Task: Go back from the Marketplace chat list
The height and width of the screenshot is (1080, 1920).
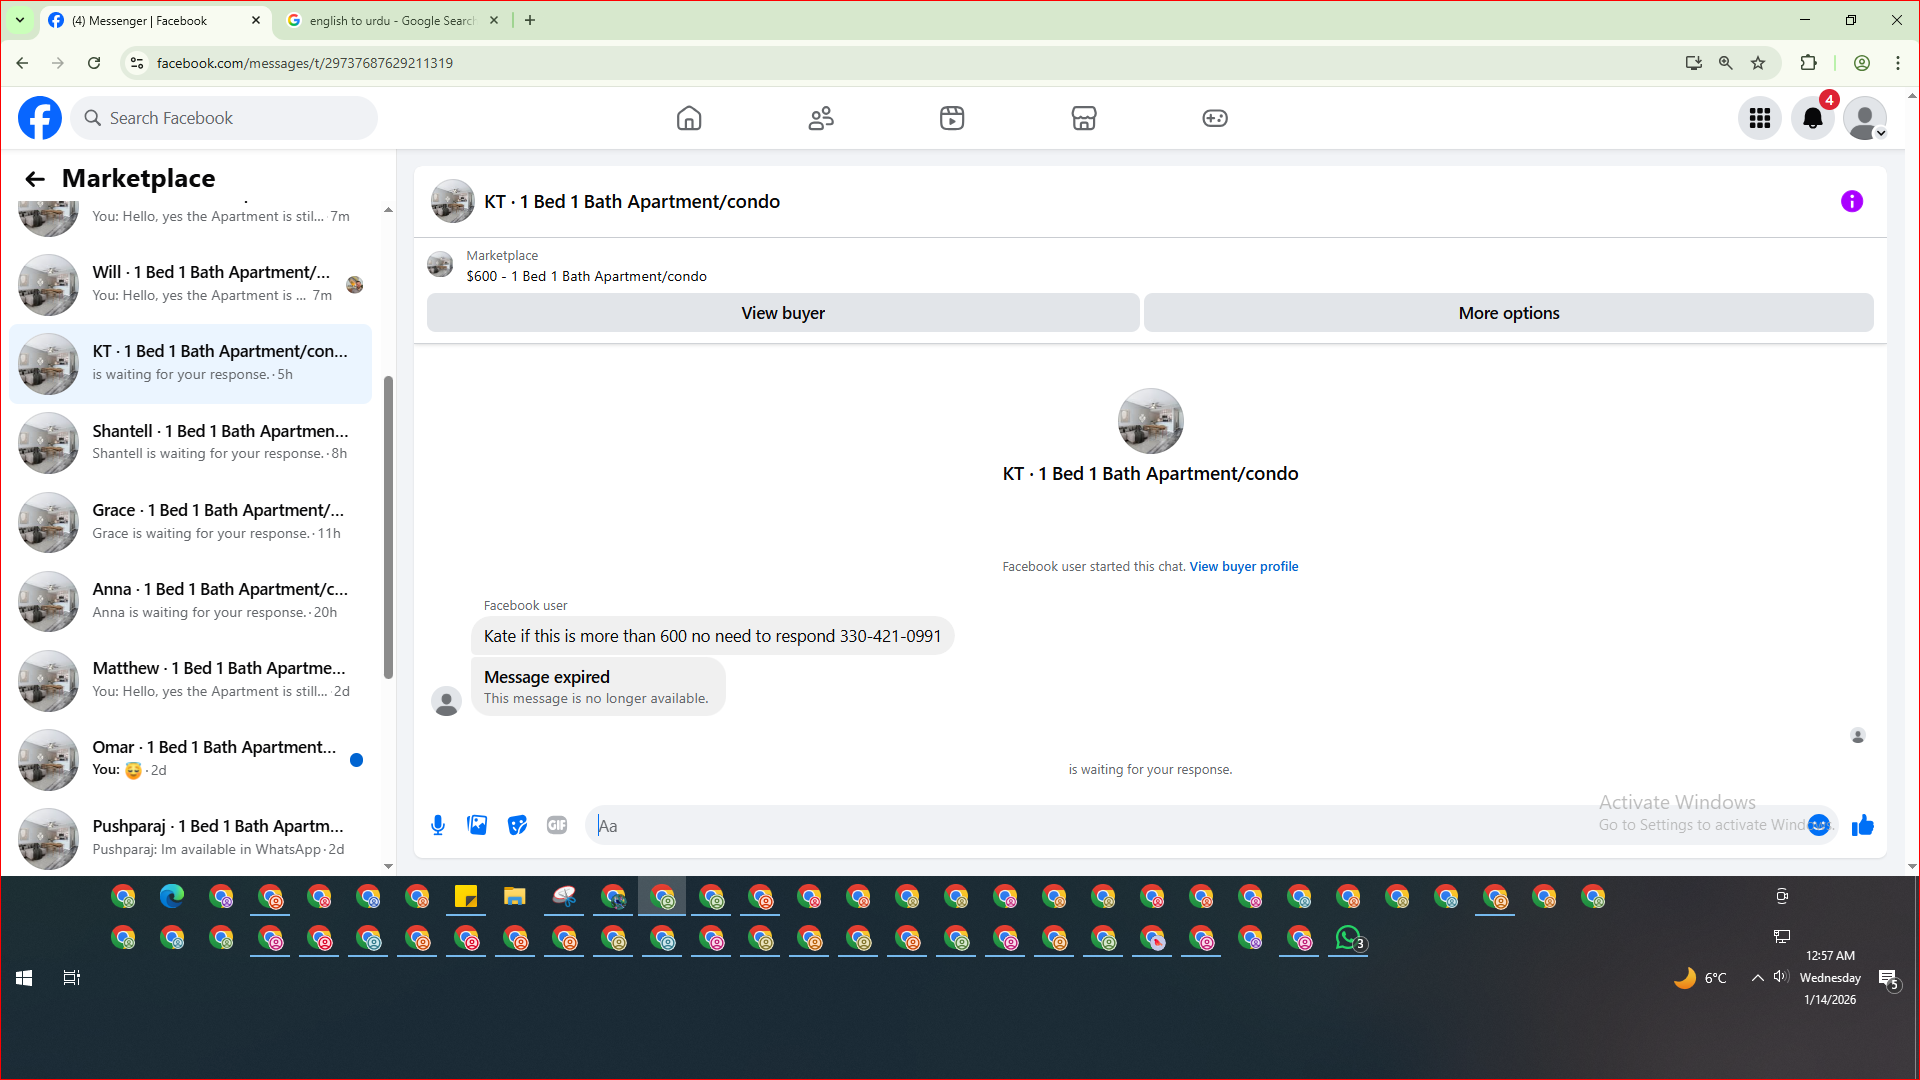Action: (35, 179)
